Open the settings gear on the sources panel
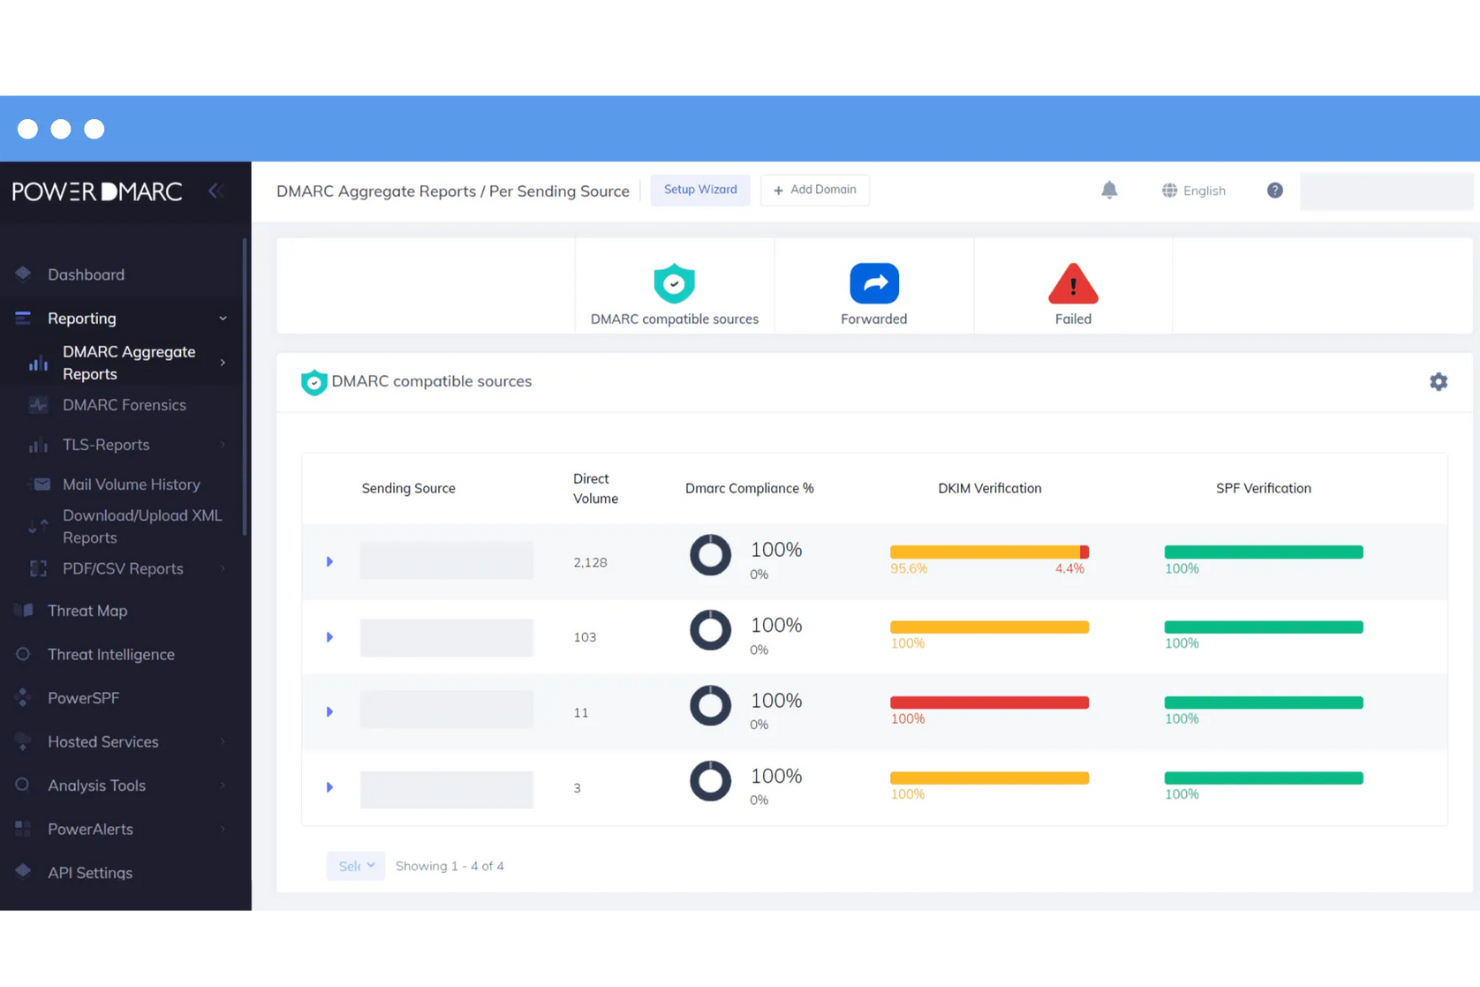The width and height of the screenshot is (1480, 987). pyautogui.click(x=1438, y=381)
